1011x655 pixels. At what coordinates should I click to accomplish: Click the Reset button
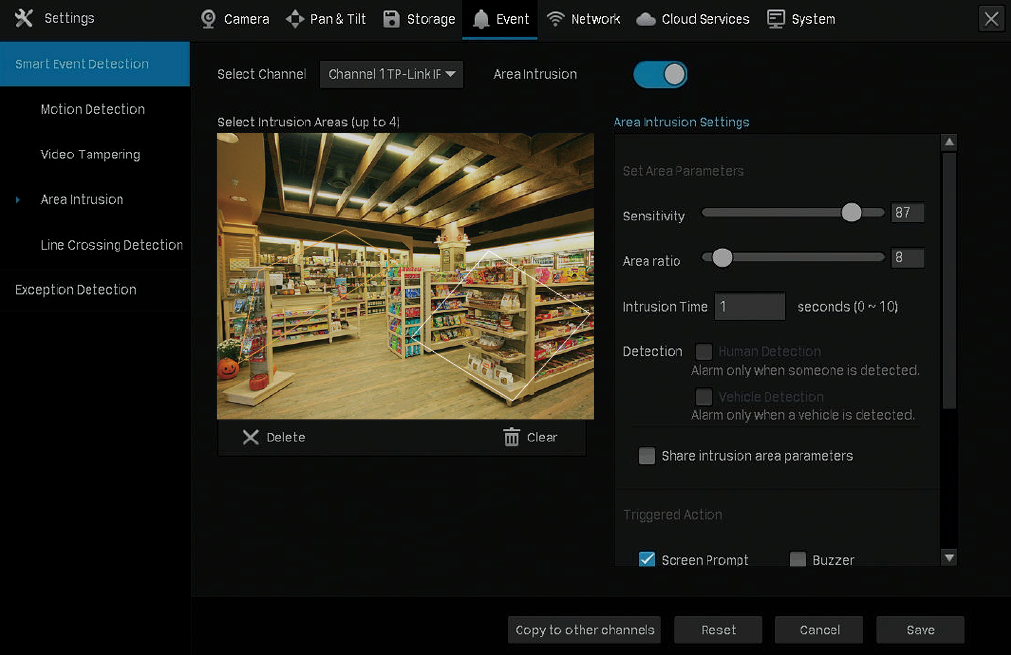[718, 630]
